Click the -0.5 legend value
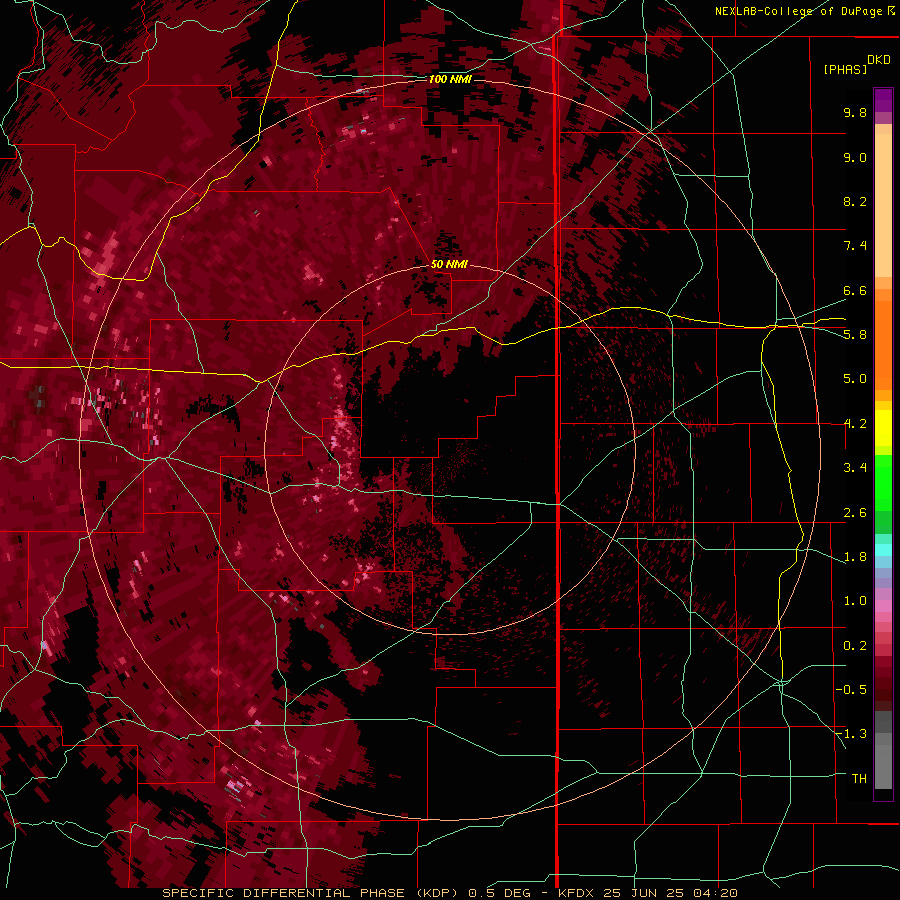The width and height of the screenshot is (900, 900). coord(851,690)
